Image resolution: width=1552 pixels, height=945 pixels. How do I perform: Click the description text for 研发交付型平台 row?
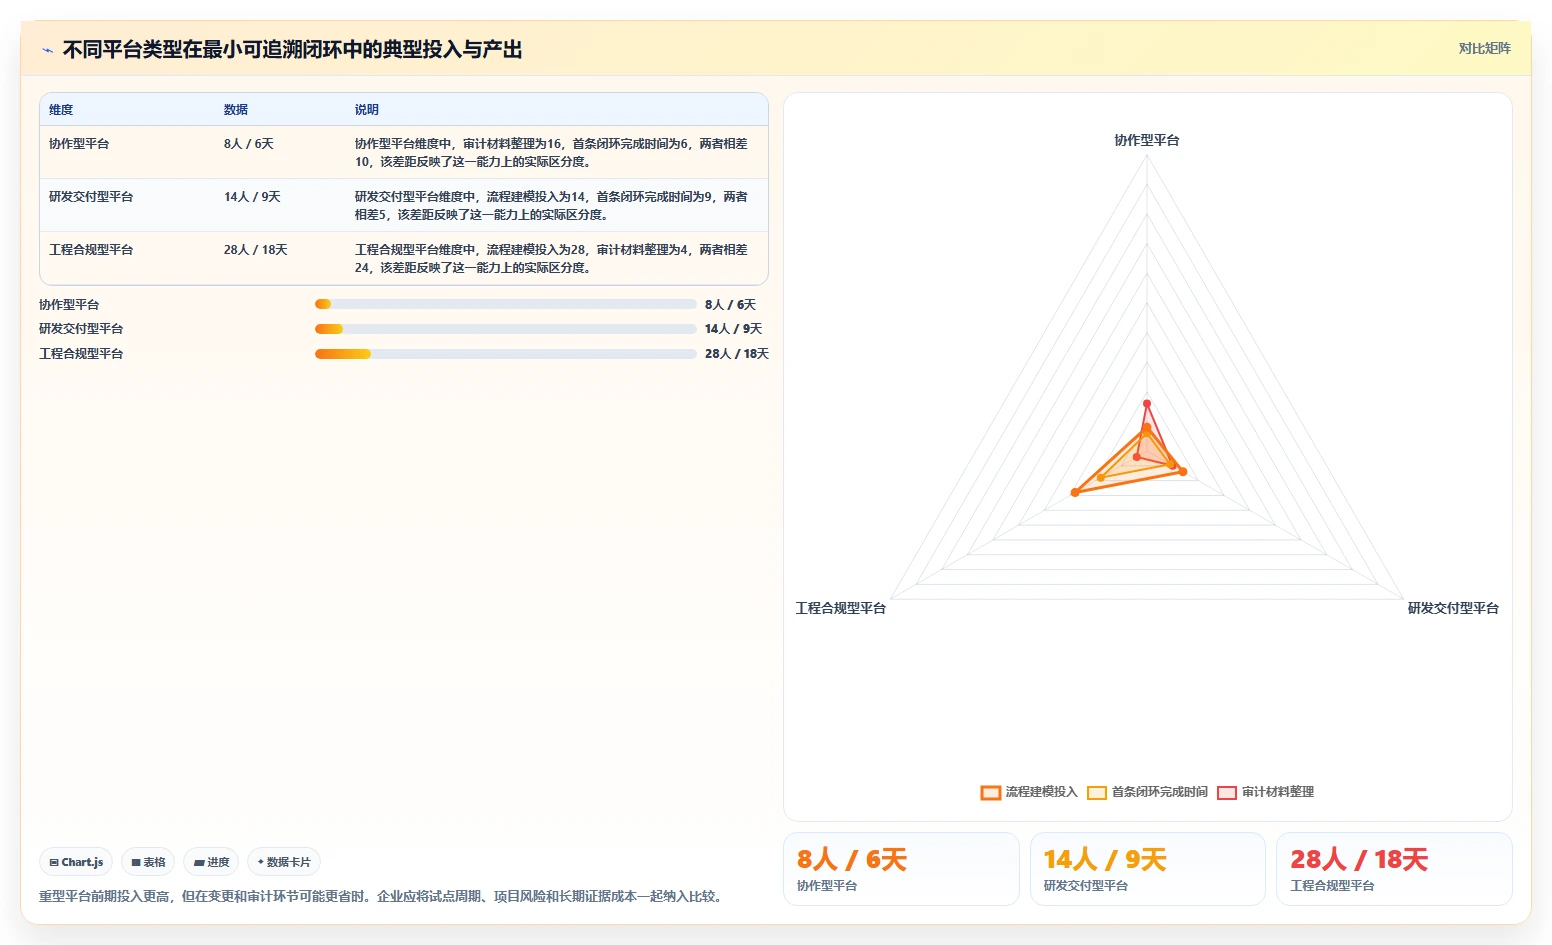(x=551, y=206)
